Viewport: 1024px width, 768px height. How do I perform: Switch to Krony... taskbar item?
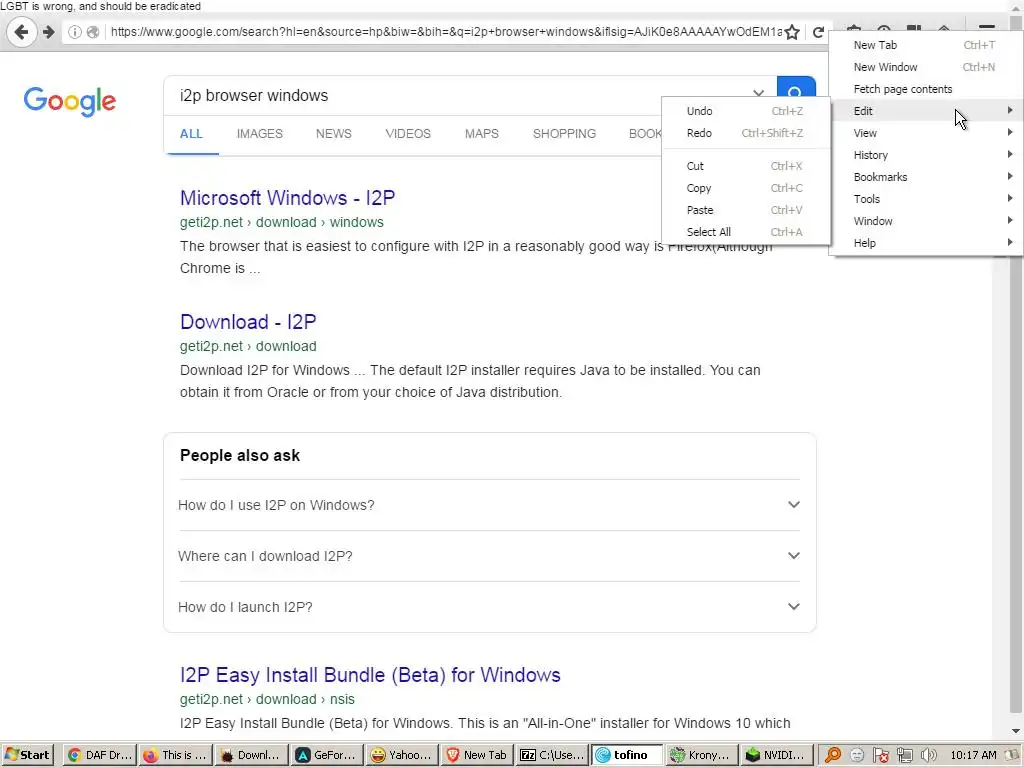(x=703, y=755)
